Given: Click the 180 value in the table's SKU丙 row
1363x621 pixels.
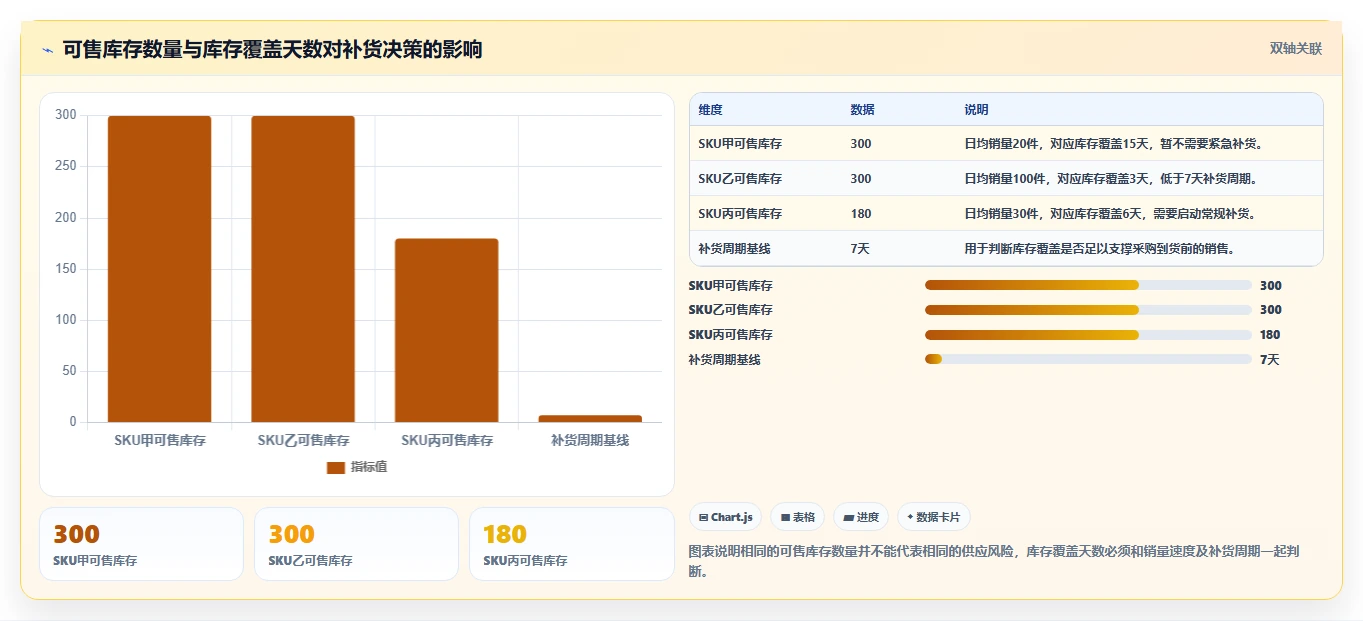Looking at the screenshot, I should point(861,214).
